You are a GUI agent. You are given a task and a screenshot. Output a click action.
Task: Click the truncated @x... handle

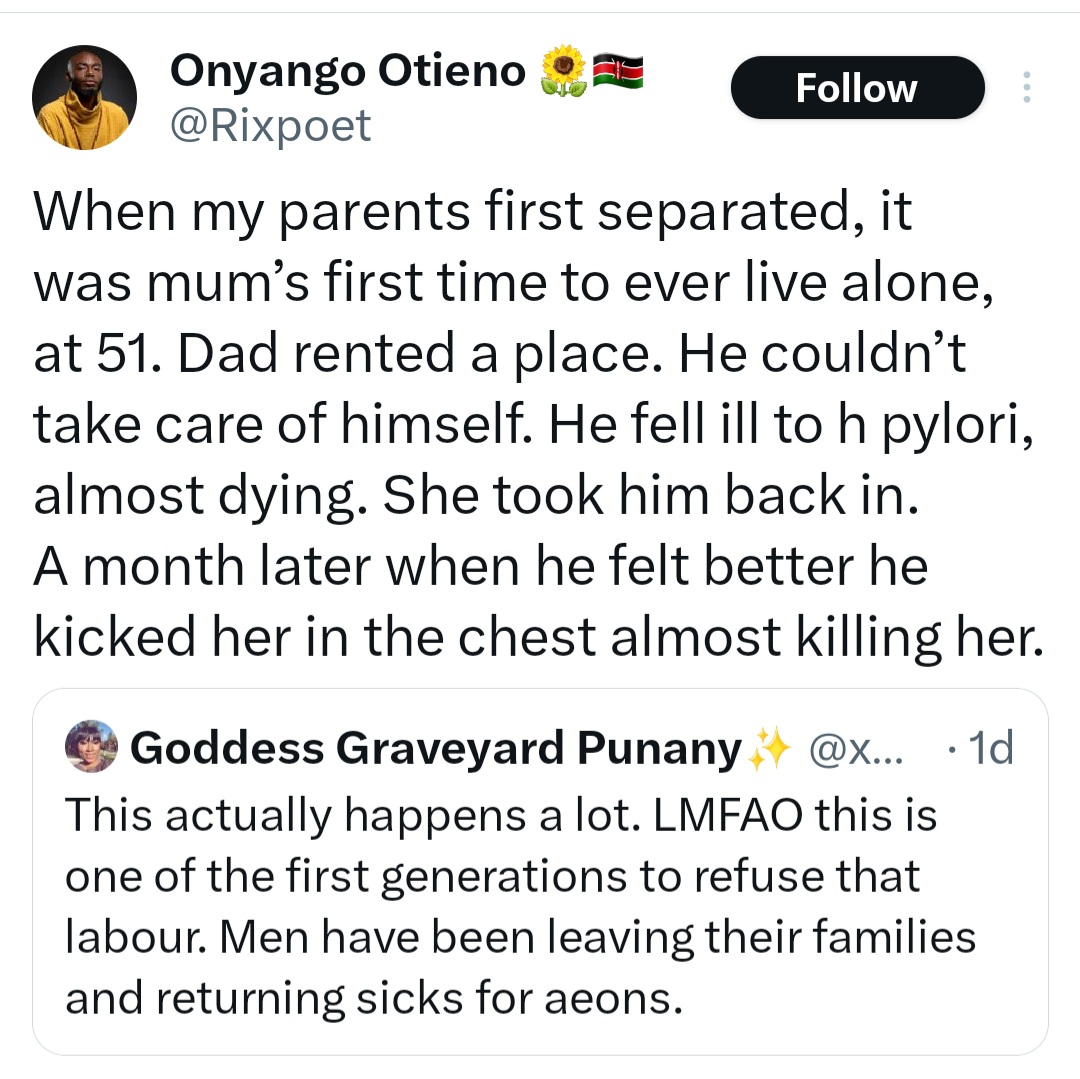(x=853, y=747)
